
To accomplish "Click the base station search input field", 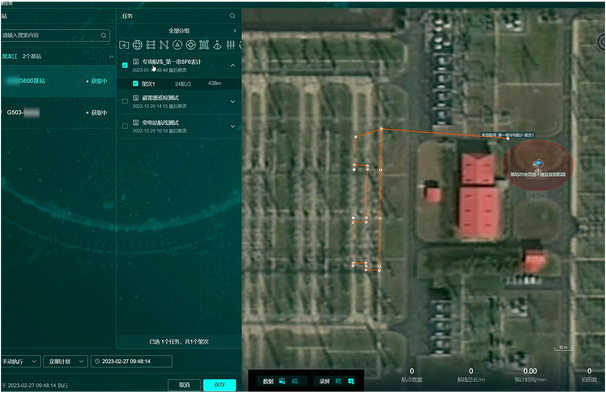I will (55, 35).
